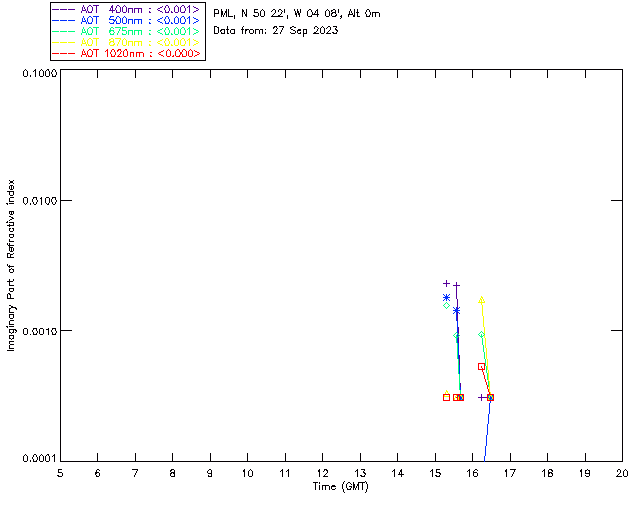Click the AOT 400nm legend entry
Viewport: 640px width, 512px height.
(127, 9)
